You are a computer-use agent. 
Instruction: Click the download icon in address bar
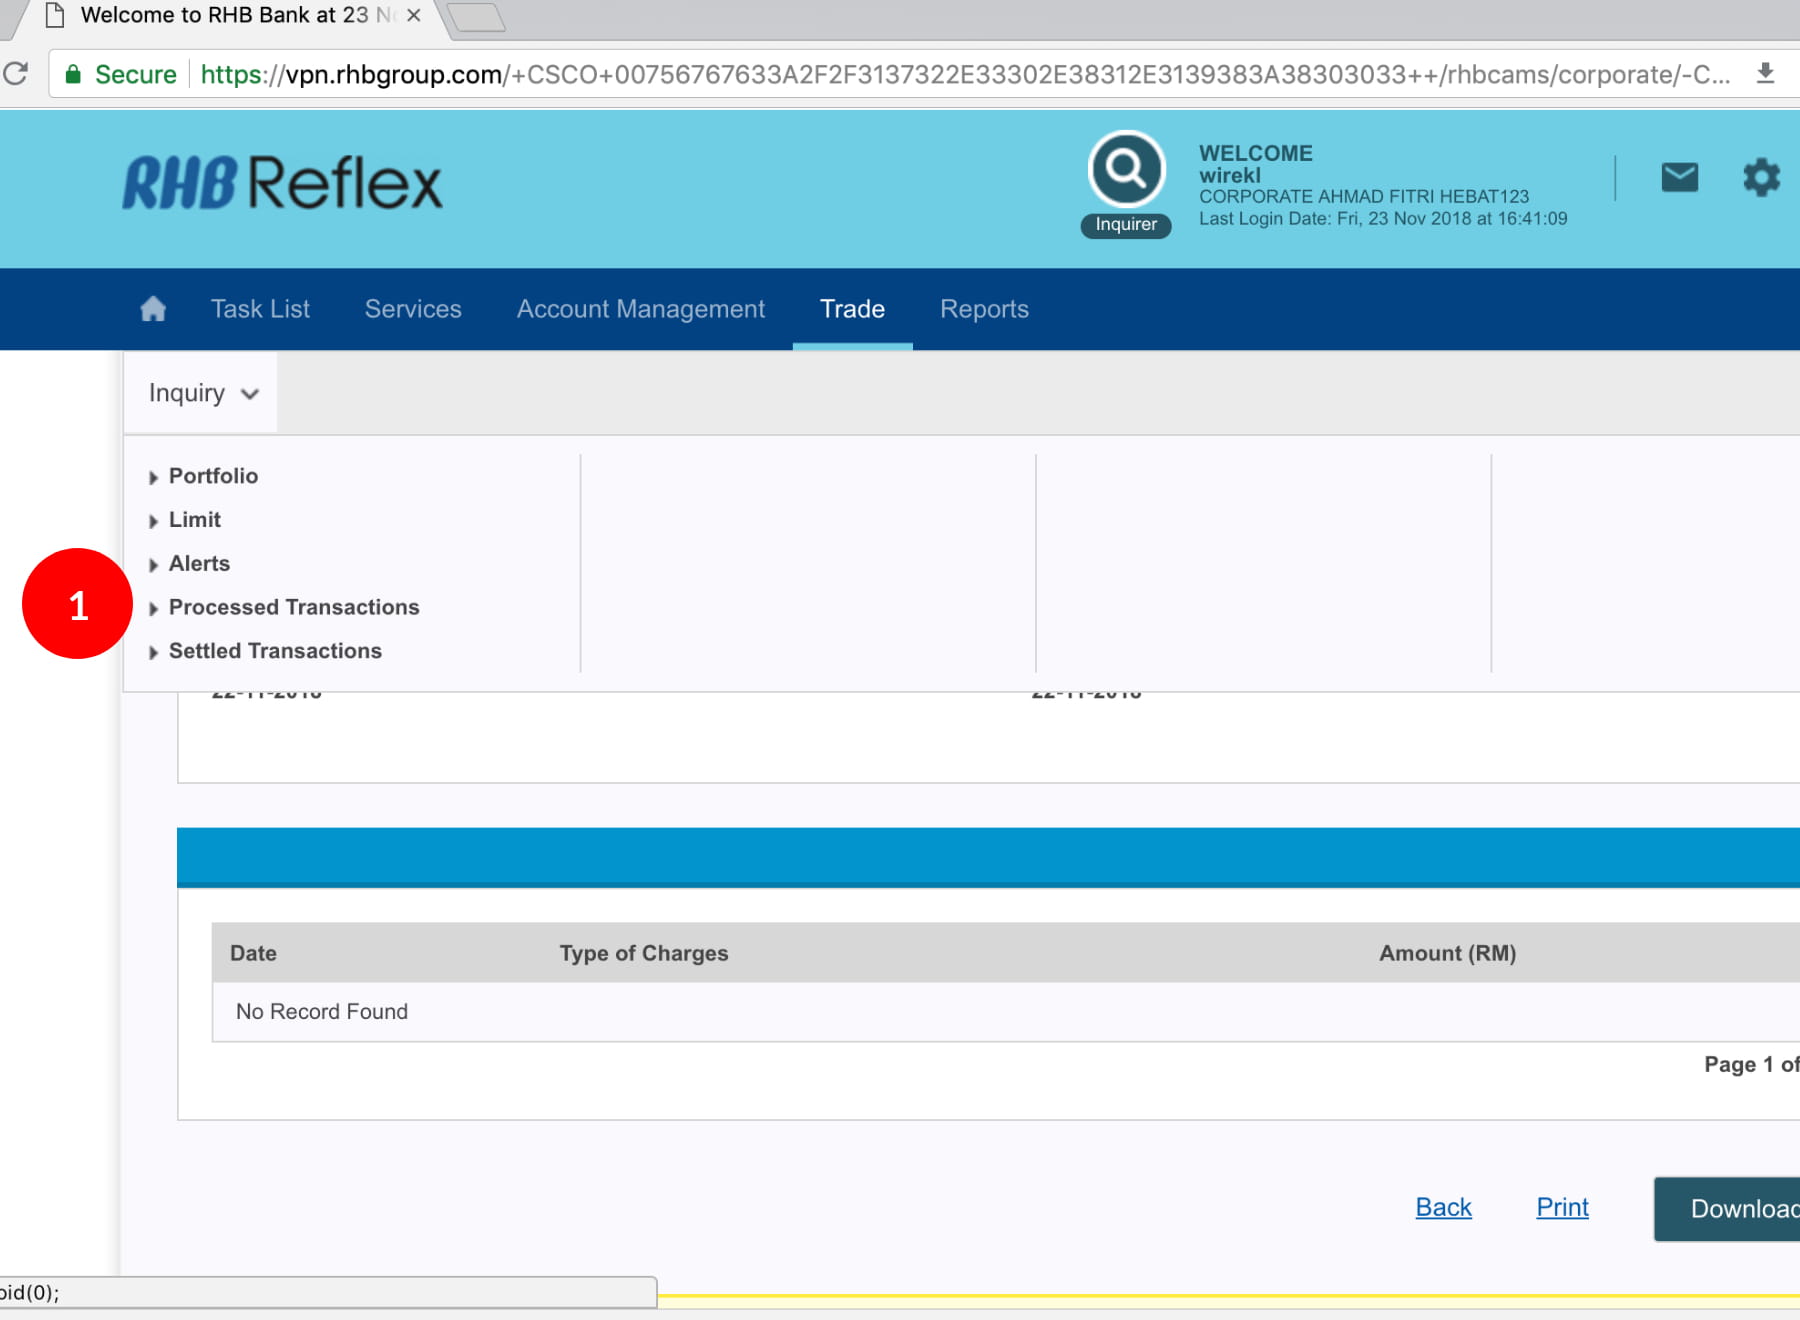pyautogui.click(x=1765, y=74)
